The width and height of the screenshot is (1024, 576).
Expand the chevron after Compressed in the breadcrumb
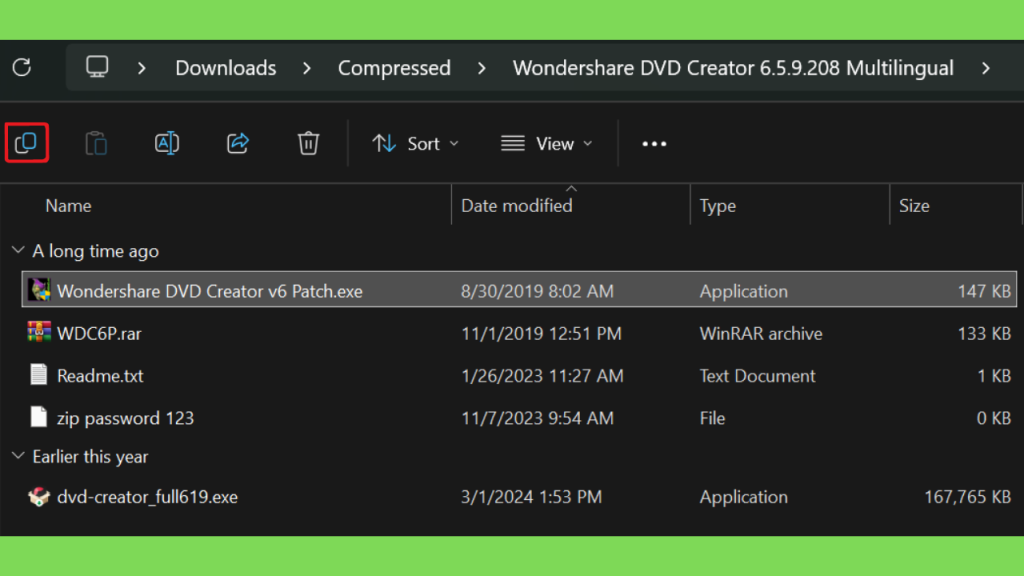(x=482, y=68)
